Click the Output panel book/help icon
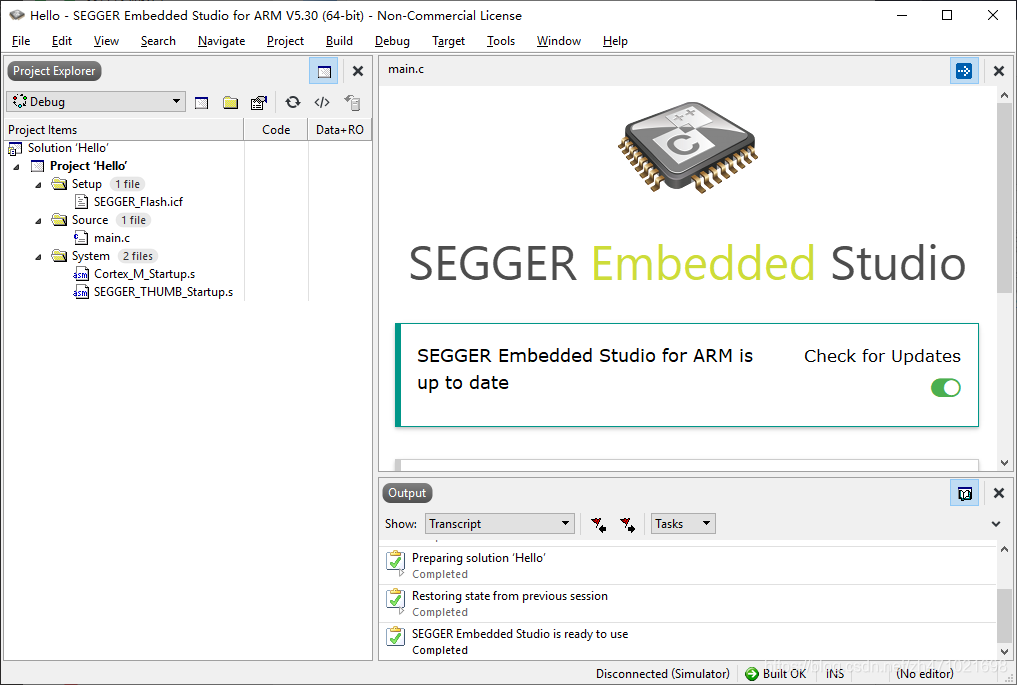Image resolution: width=1017 pixels, height=685 pixels. point(964,494)
